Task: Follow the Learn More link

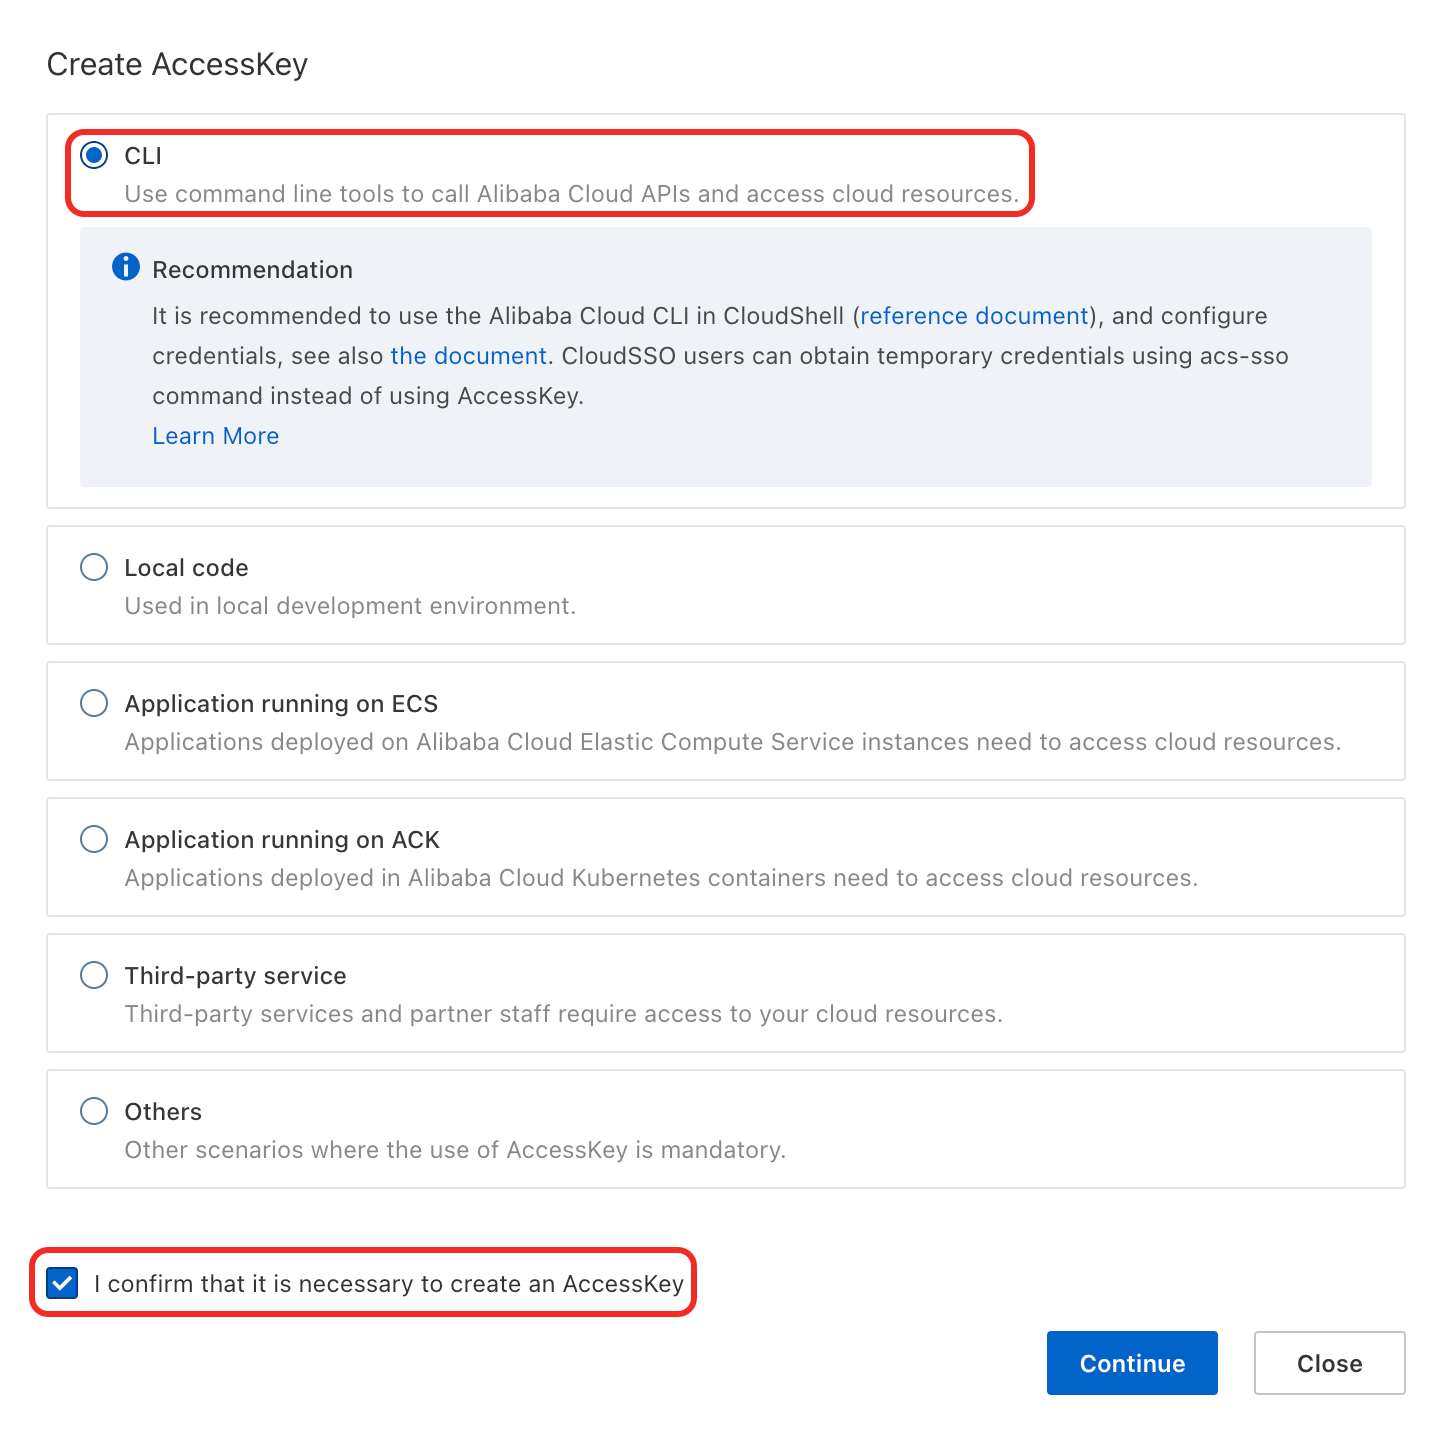Action: [215, 436]
